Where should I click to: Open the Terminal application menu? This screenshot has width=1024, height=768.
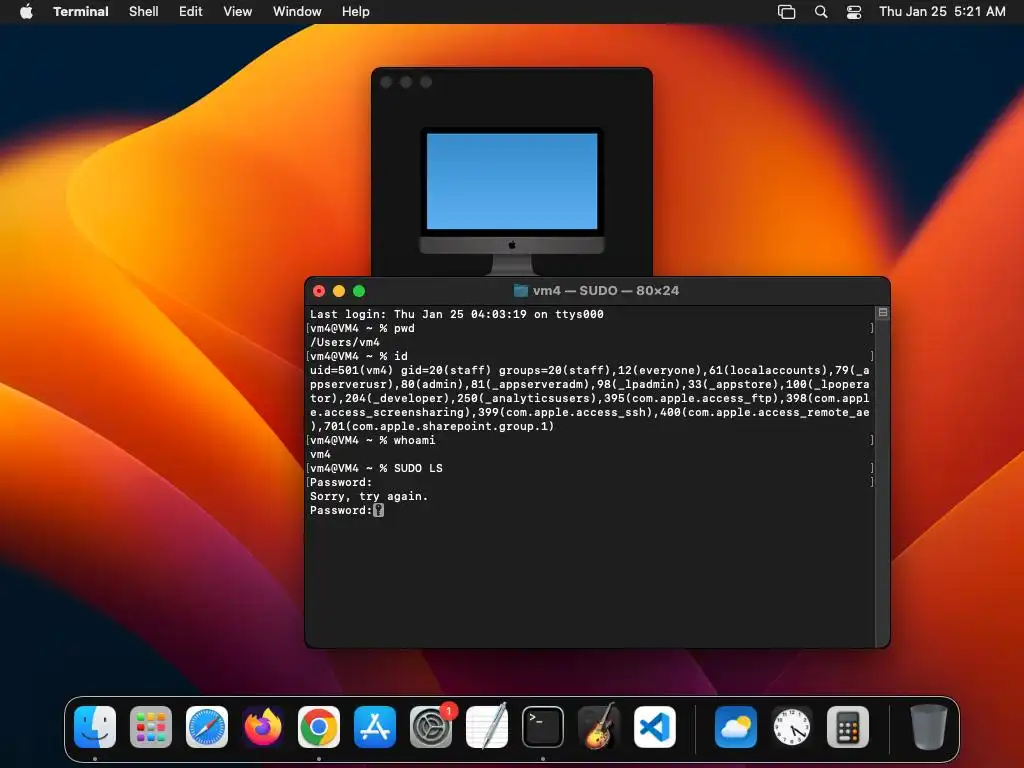click(x=80, y=11)
